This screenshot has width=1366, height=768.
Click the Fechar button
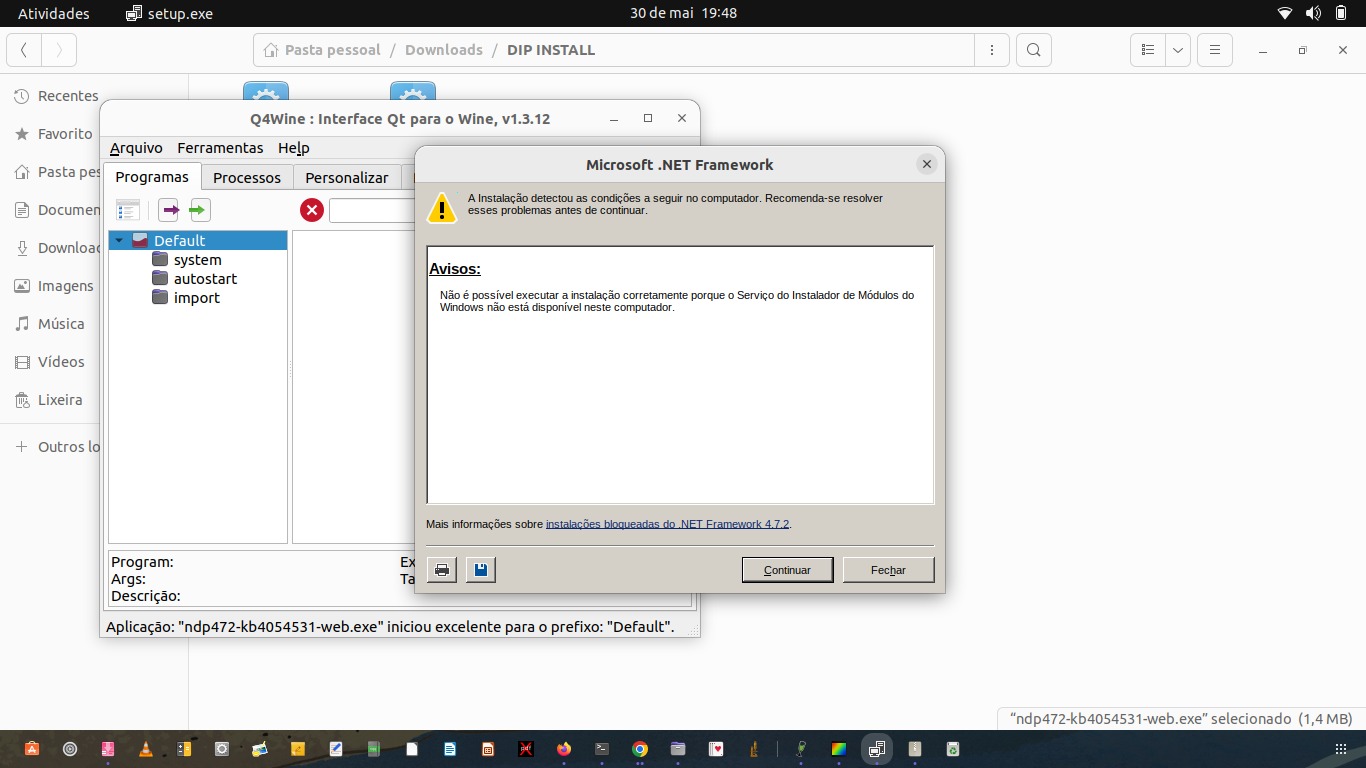click(889, 570)
